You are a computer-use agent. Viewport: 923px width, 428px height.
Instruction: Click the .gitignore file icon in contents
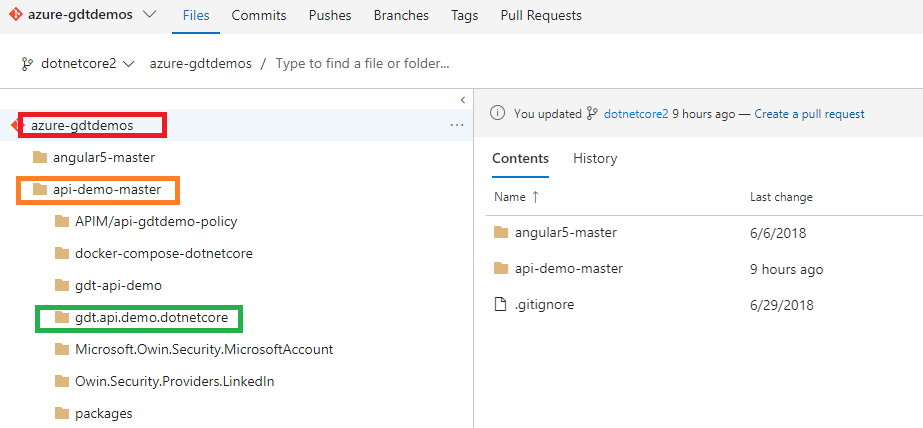500,304
